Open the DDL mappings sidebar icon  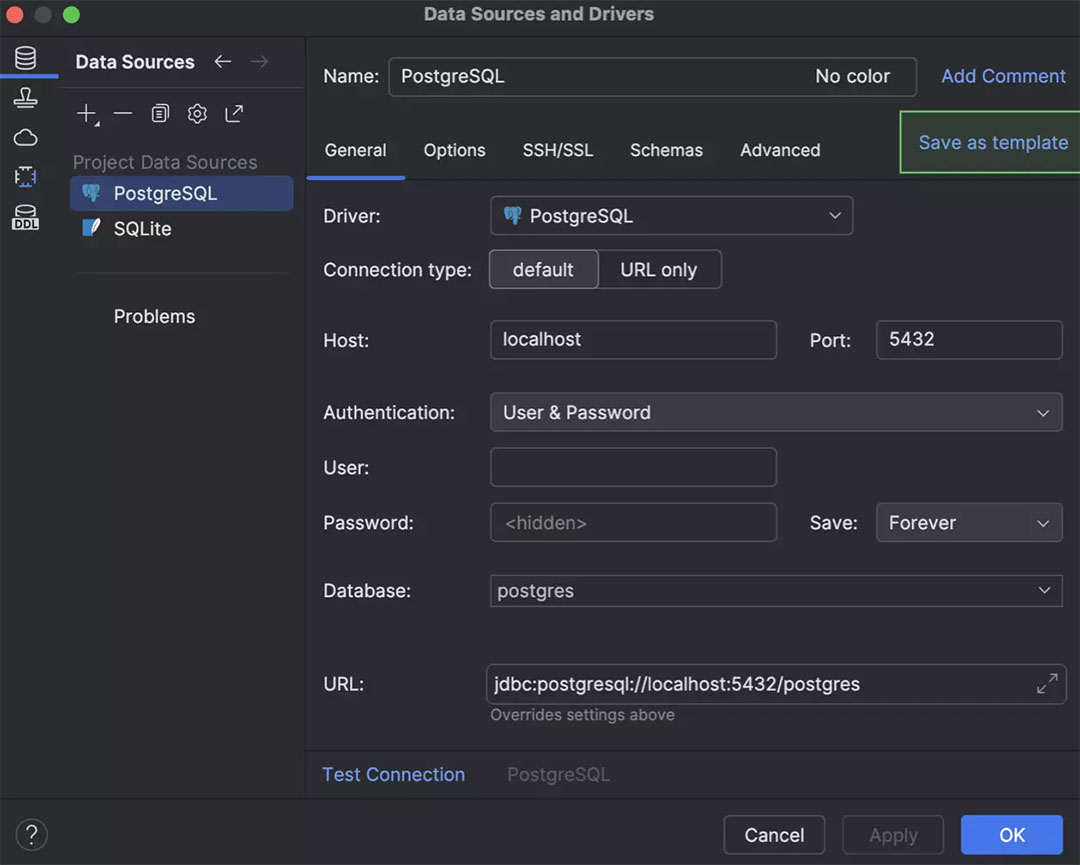tap(25, 217)
